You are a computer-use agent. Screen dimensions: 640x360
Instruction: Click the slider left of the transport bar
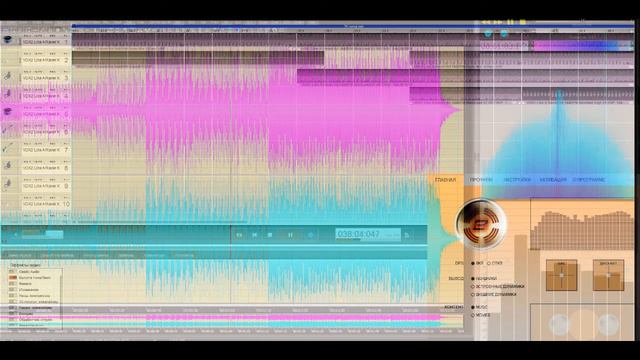click(x=43, y=234)
